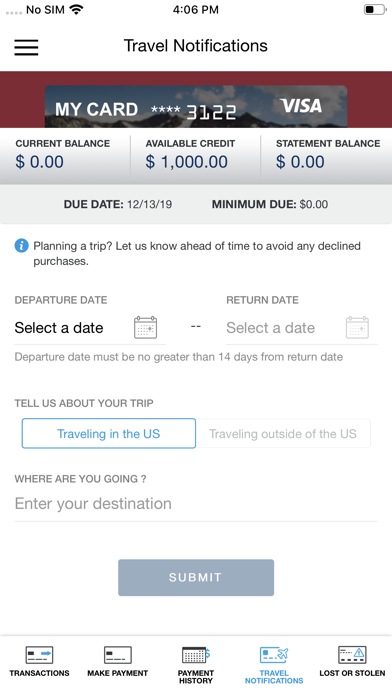
Task: Open the Make Payment icon
Action: point(118,655)
